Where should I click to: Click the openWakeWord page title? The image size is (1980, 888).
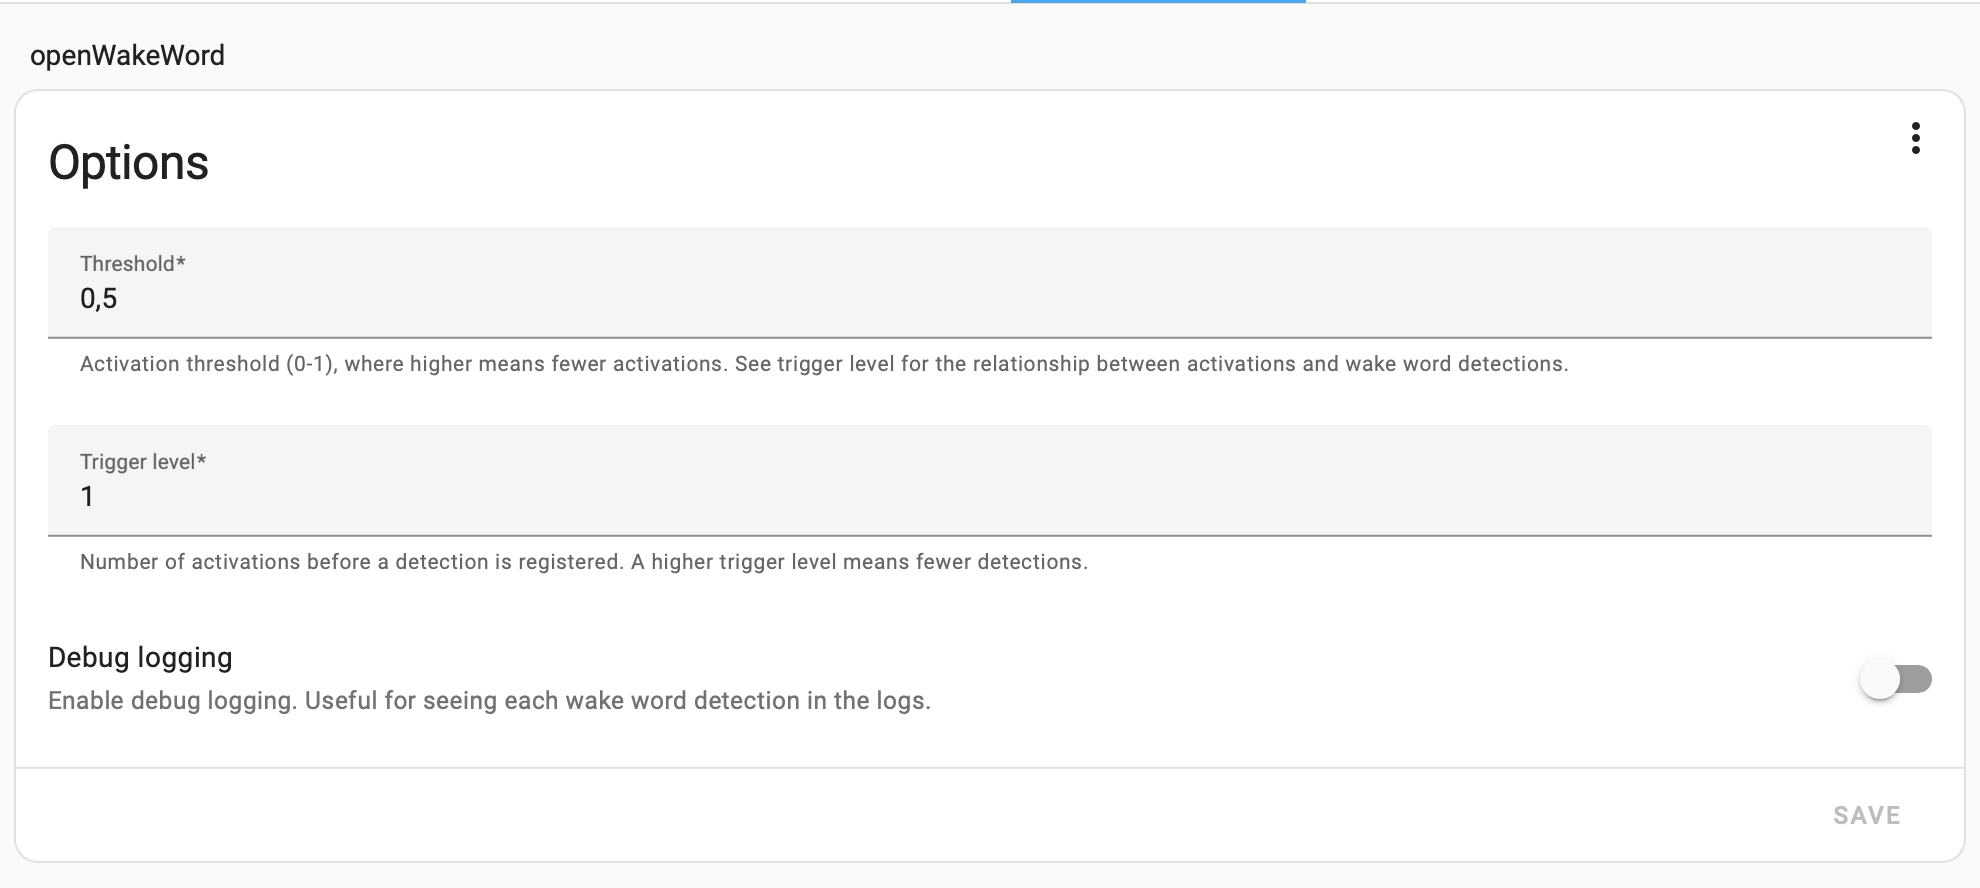(127, 56)
